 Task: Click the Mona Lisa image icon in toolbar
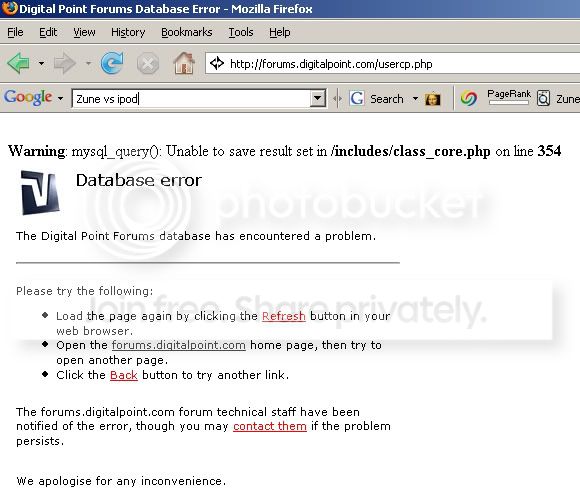pyautogui.click(x=433, y=99)
